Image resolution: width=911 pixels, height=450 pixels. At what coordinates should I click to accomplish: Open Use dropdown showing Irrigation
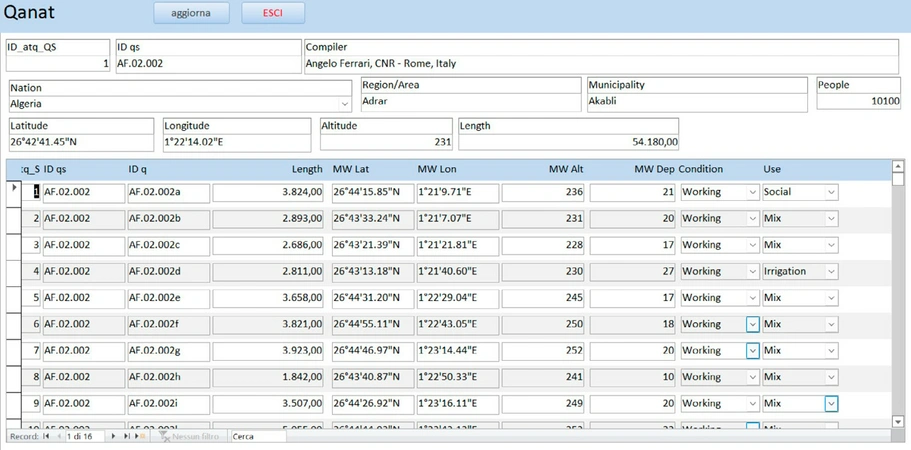point(831,271)
